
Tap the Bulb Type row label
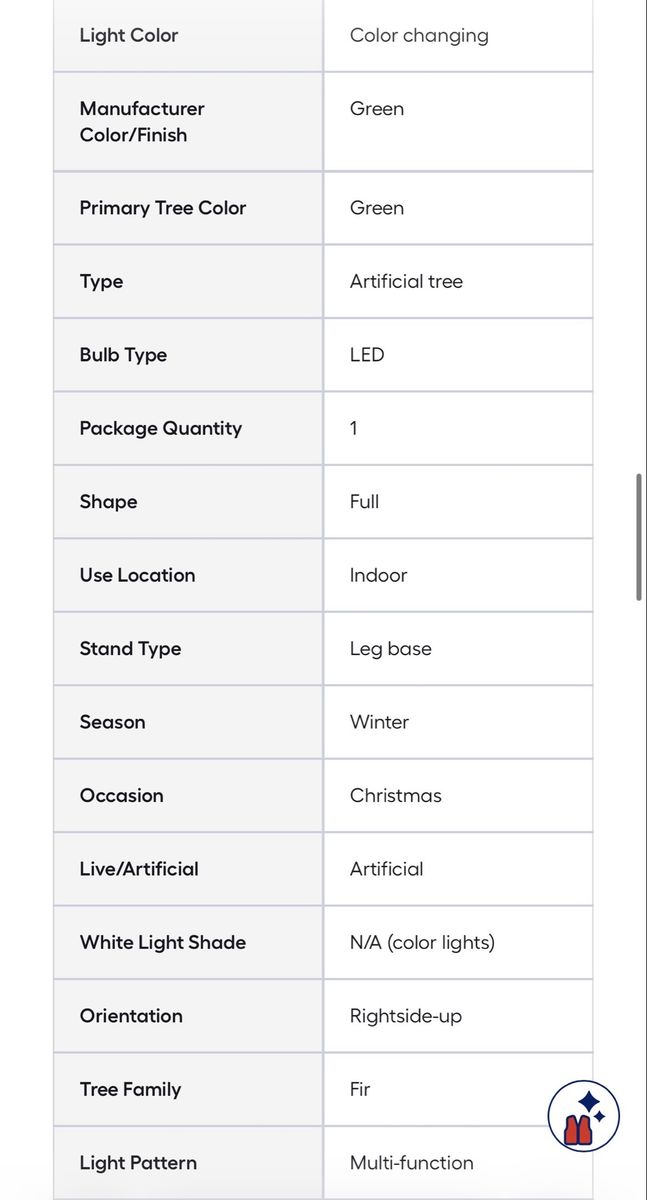pos(123,355)
